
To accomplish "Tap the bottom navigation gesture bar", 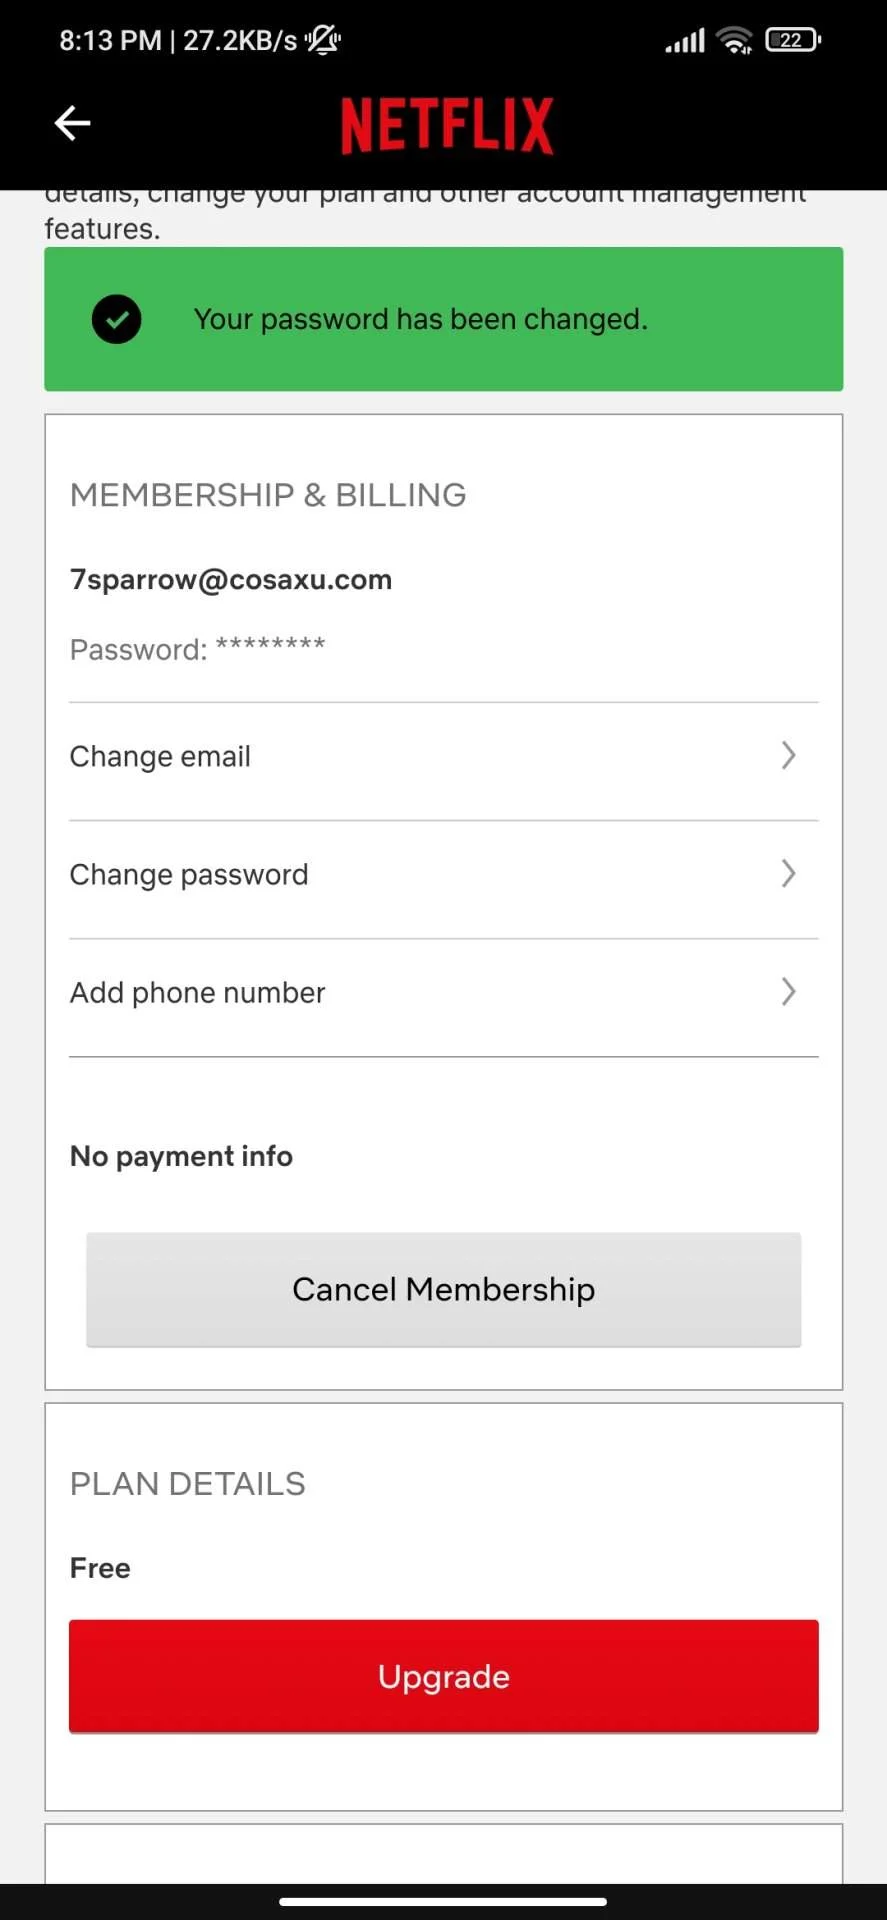I will click(x=443, y=1902).
